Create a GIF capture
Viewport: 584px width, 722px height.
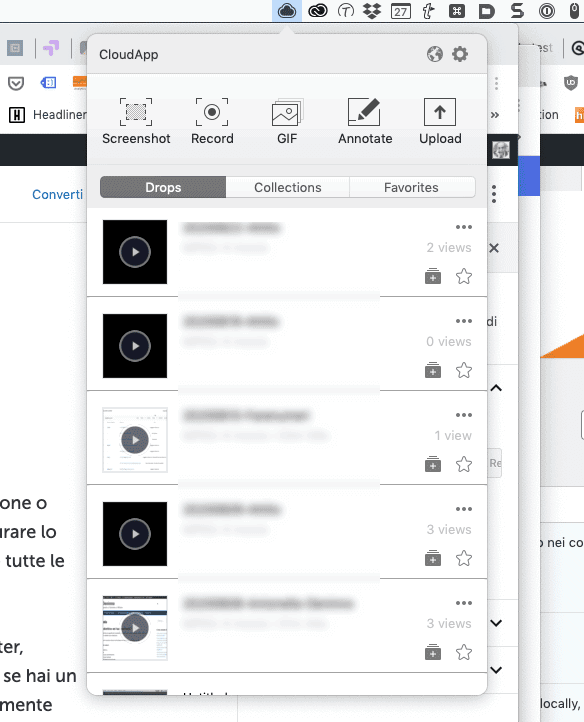tap(287, 122)
